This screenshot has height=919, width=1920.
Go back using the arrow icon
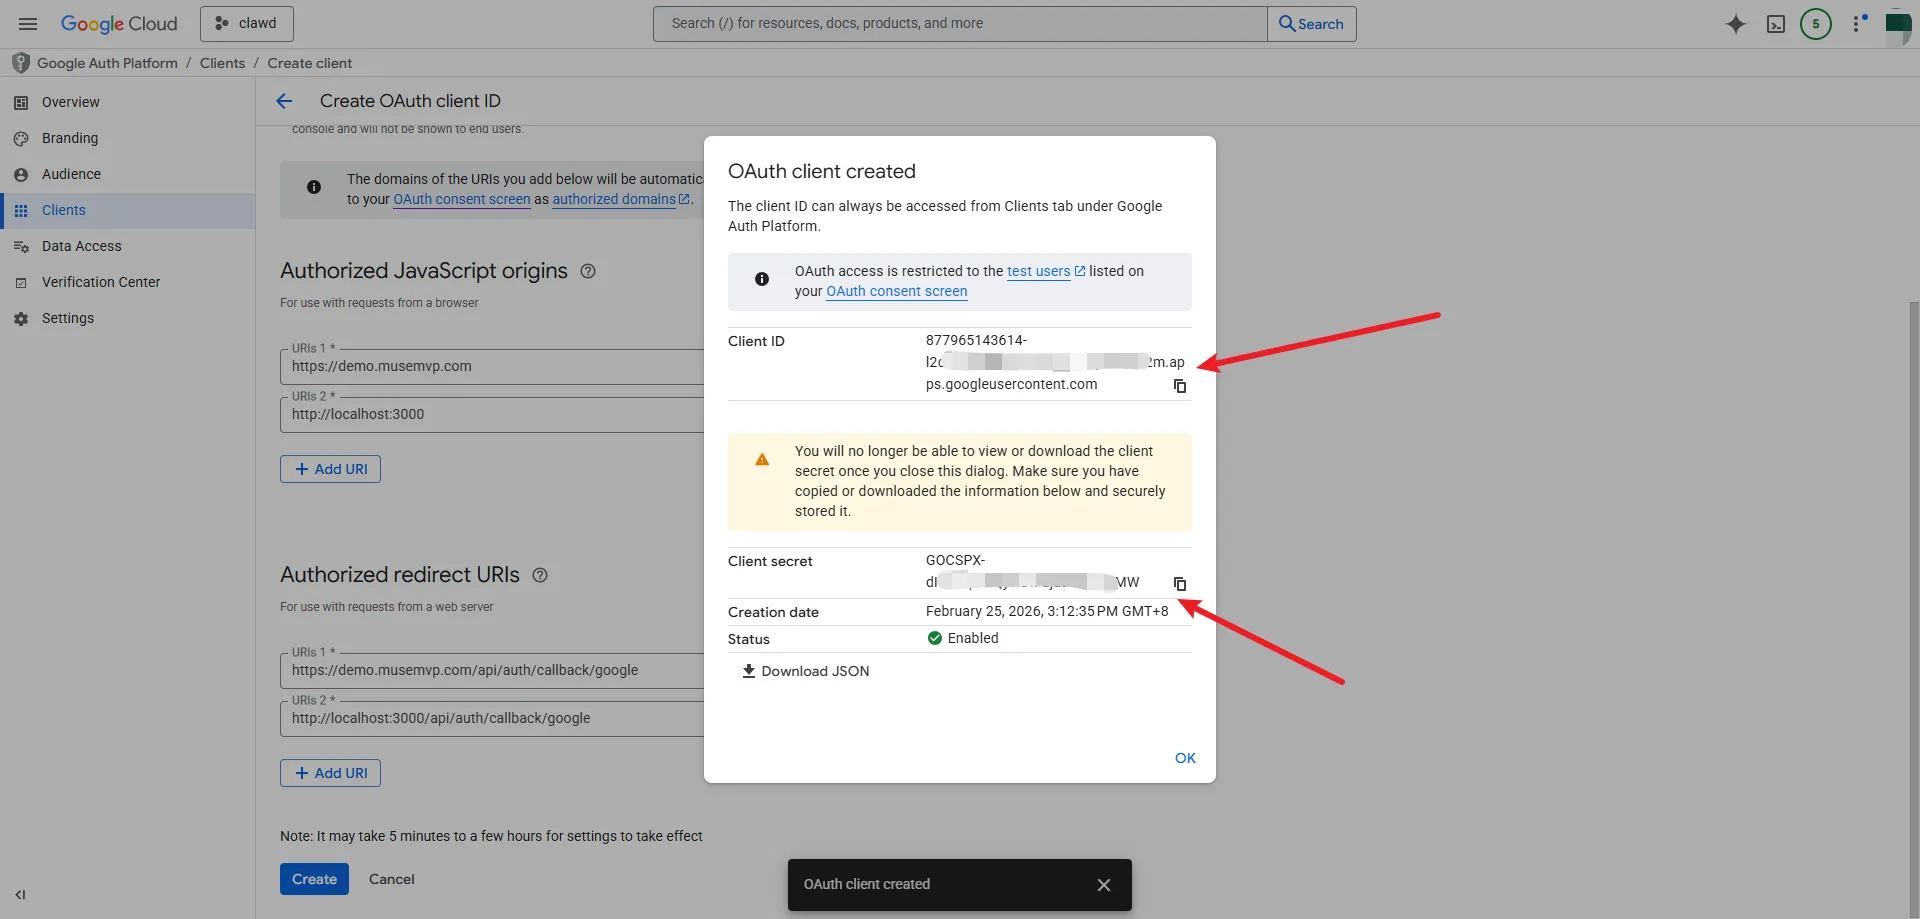pyautogui.click(x=285, y=101)
